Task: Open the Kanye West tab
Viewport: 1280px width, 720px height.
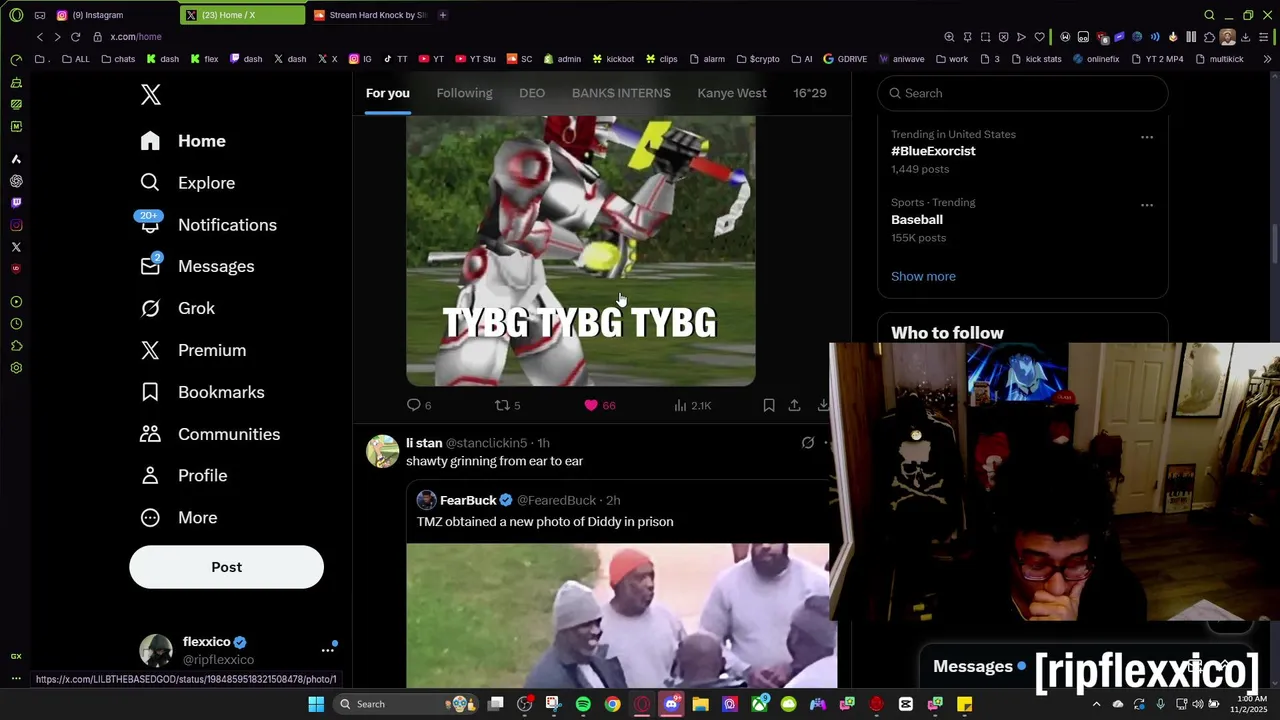Action: point(732,93)
